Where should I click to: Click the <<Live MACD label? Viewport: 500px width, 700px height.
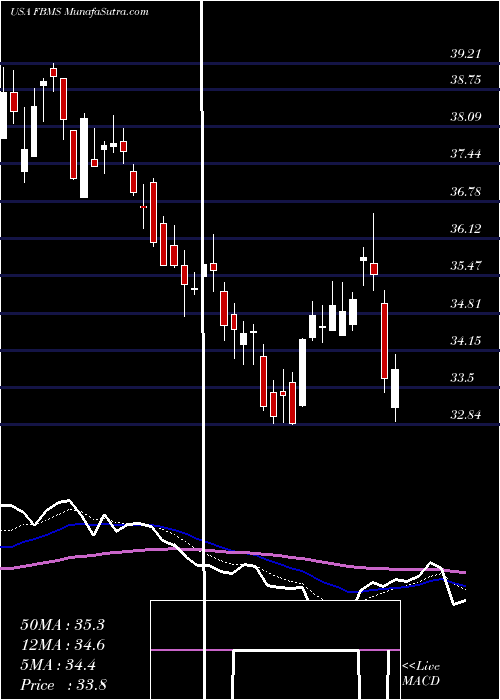point(421,674)
